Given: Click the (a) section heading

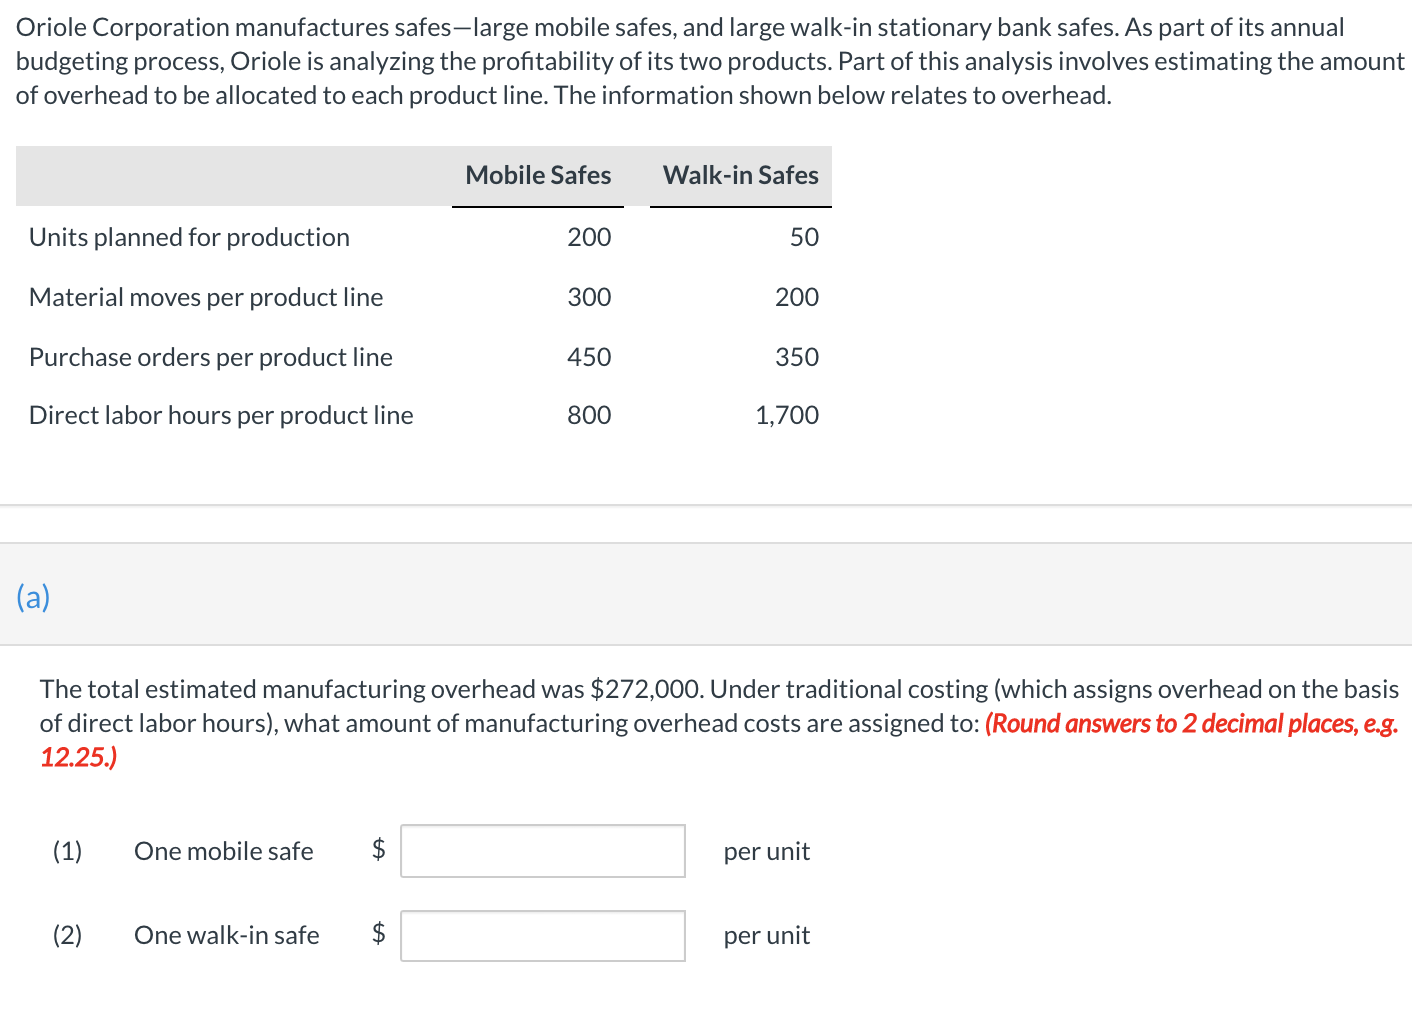Looking at the screenshot, I should coord(33,597).
